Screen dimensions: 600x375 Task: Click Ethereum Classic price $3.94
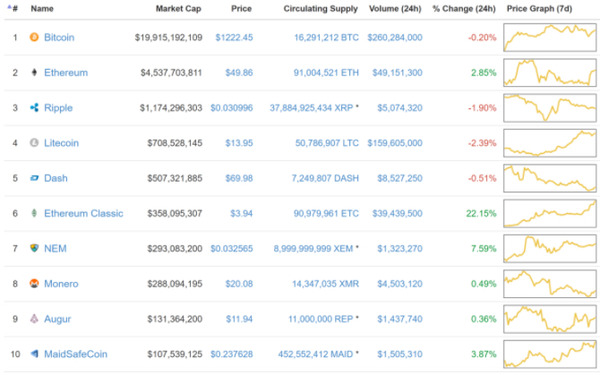(241, 213)
